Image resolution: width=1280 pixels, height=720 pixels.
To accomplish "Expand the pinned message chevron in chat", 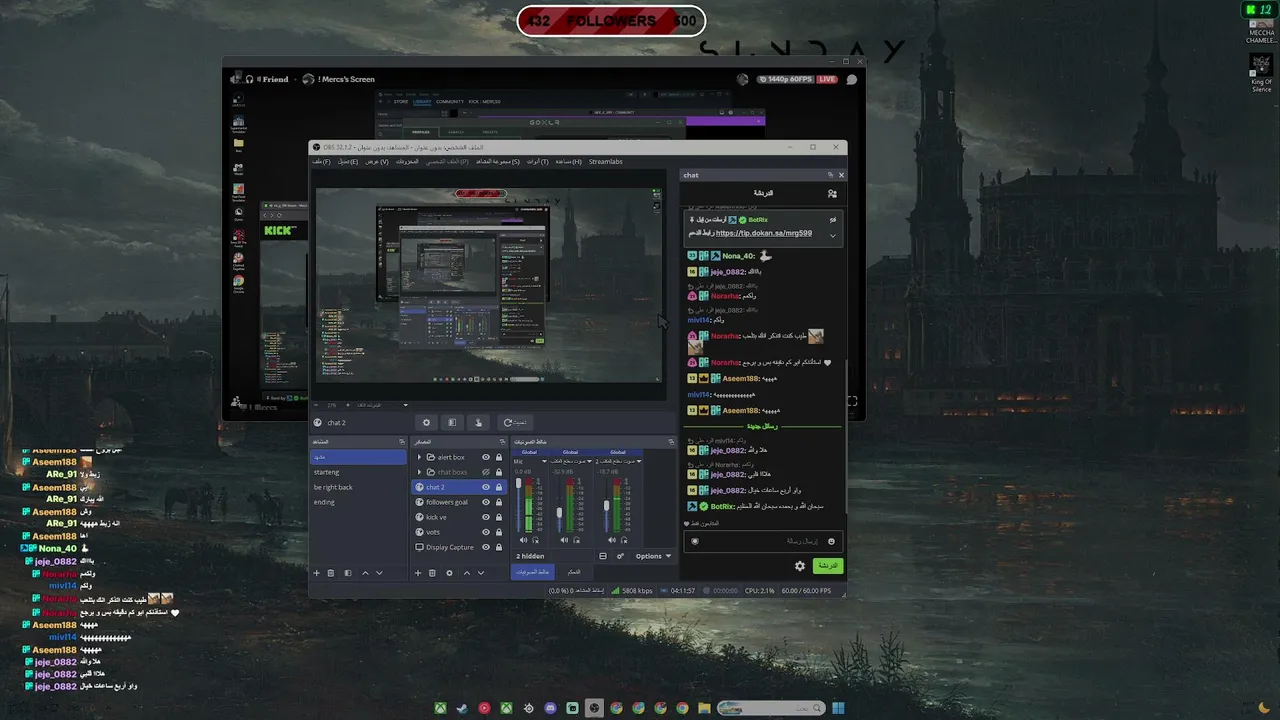I will coord(833,235).
